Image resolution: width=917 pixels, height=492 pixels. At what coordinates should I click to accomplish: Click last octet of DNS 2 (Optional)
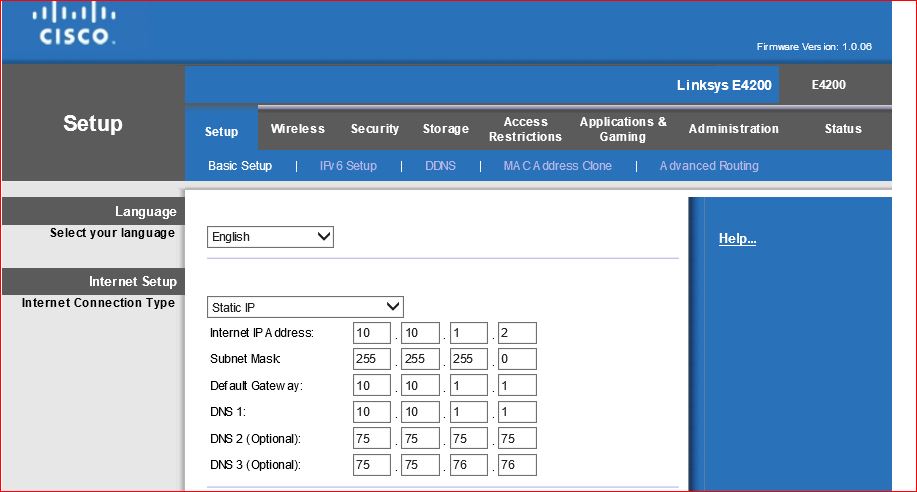point(517,438)
